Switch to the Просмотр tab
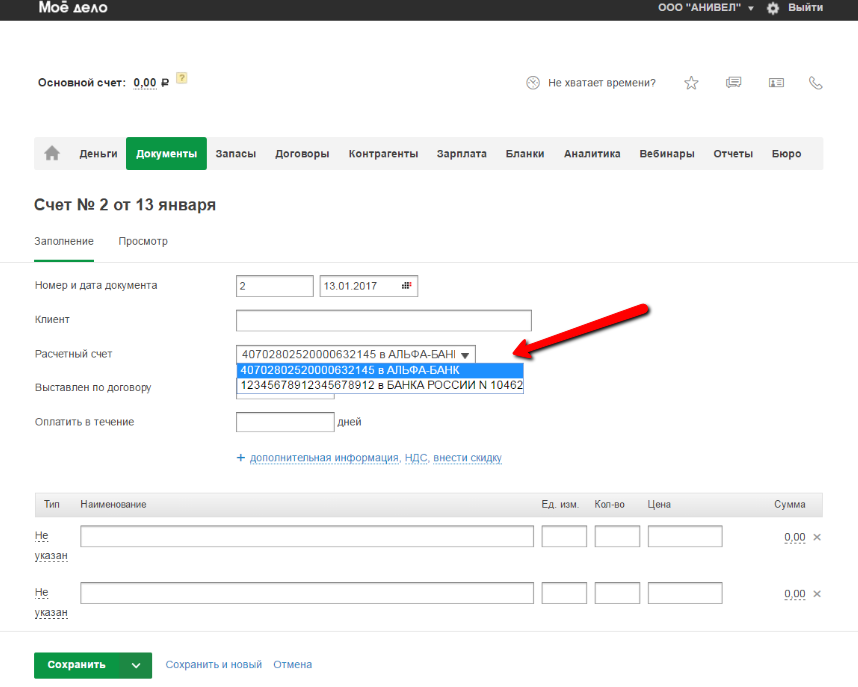The width and height of the screenshot is (858, 687). tap(143, 241)
